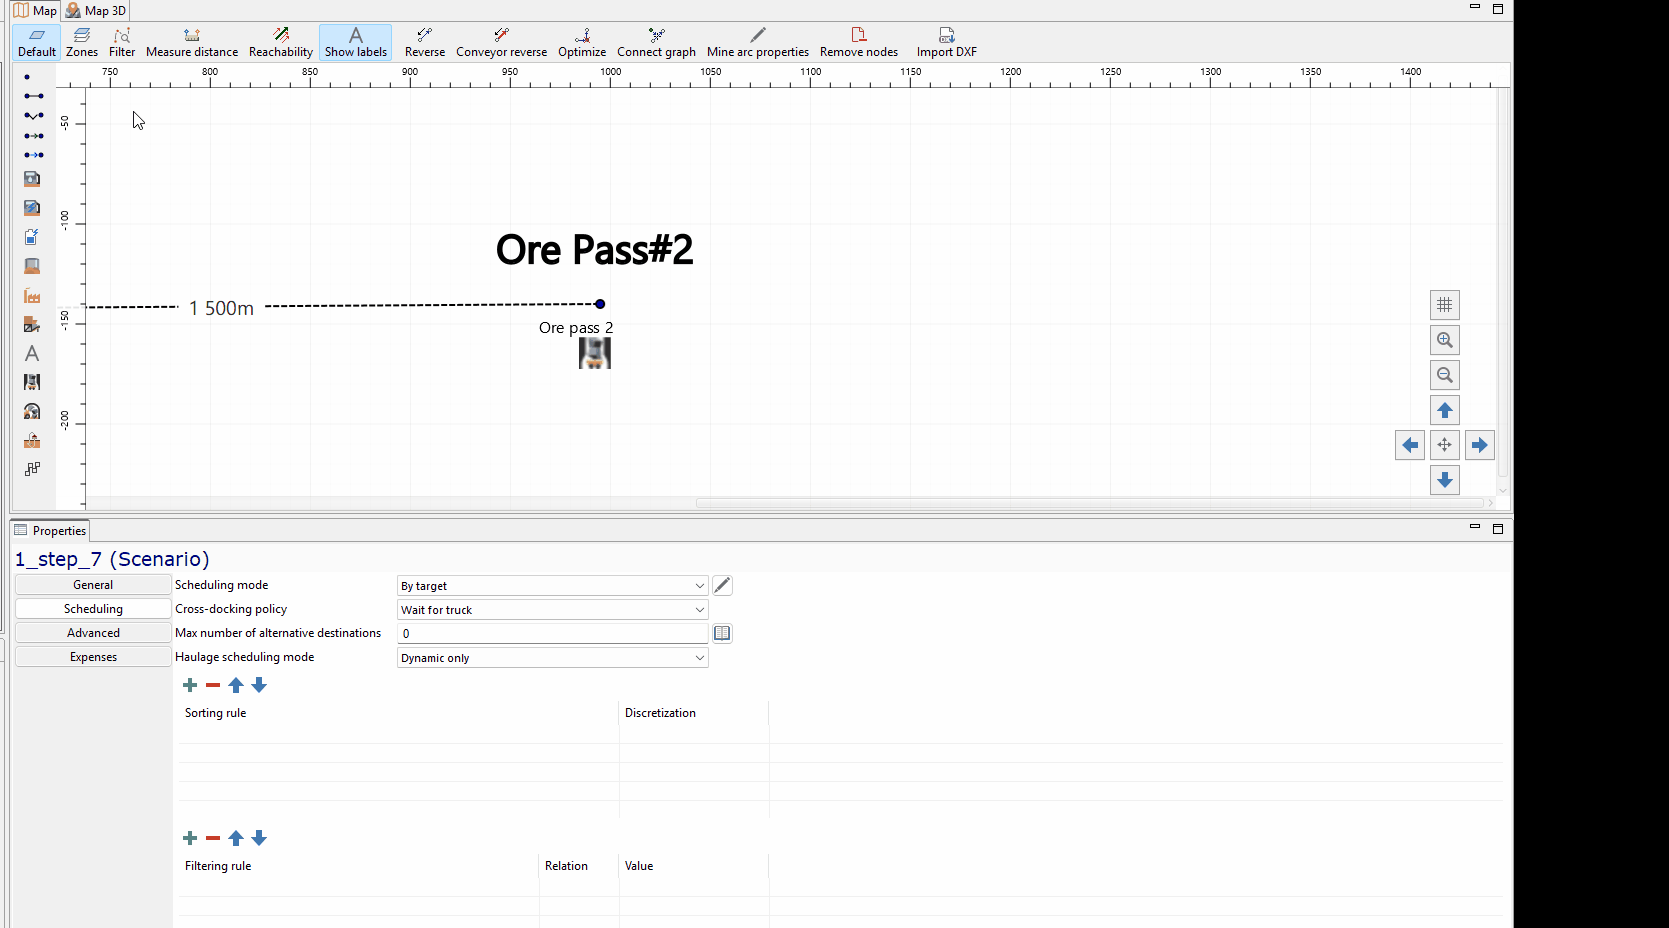Select the factory plant tool icon
The image size is (1669, 928).
tap(32, 296)
